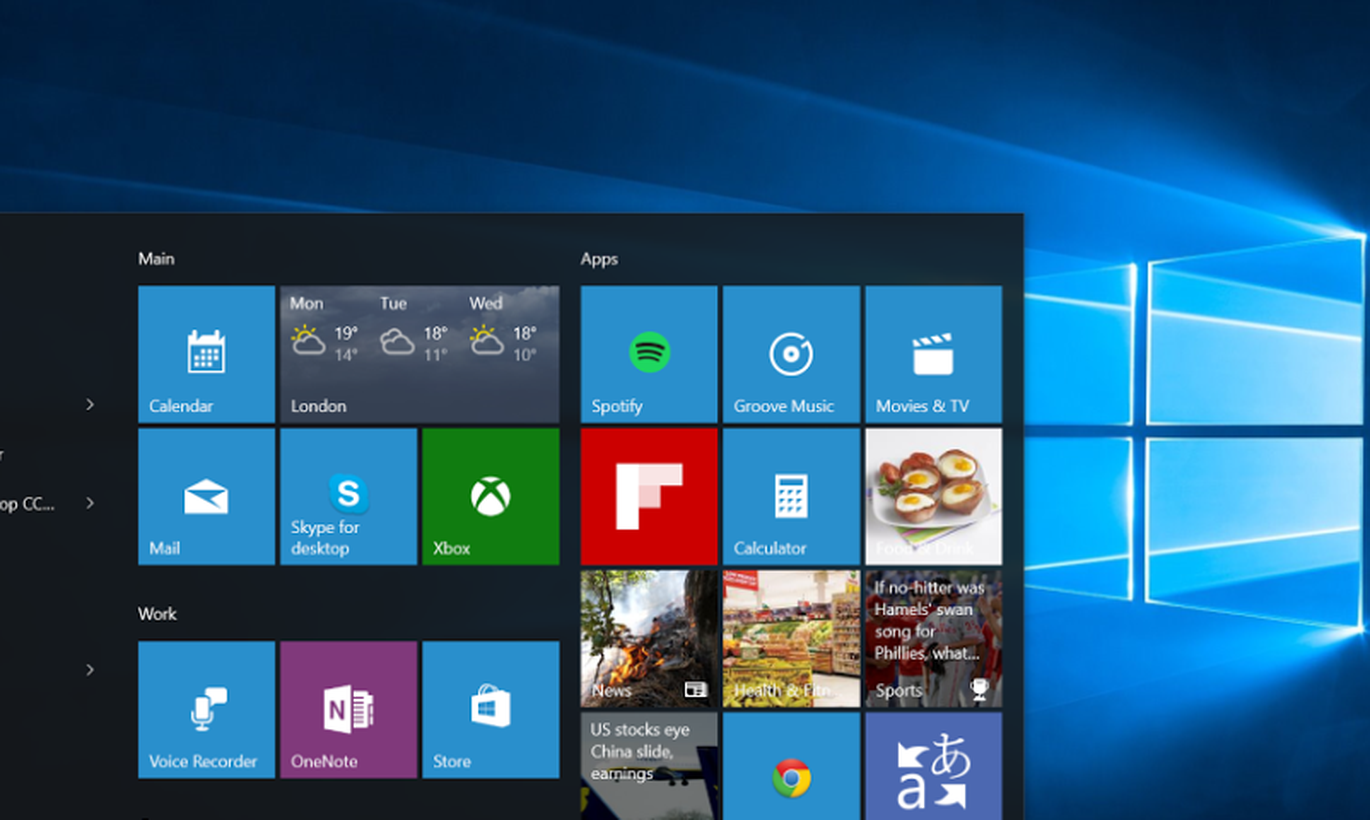This screenshot has width=1370, height=820.
Task: Launch the Google Chrome tile
Action: point(791,766)
